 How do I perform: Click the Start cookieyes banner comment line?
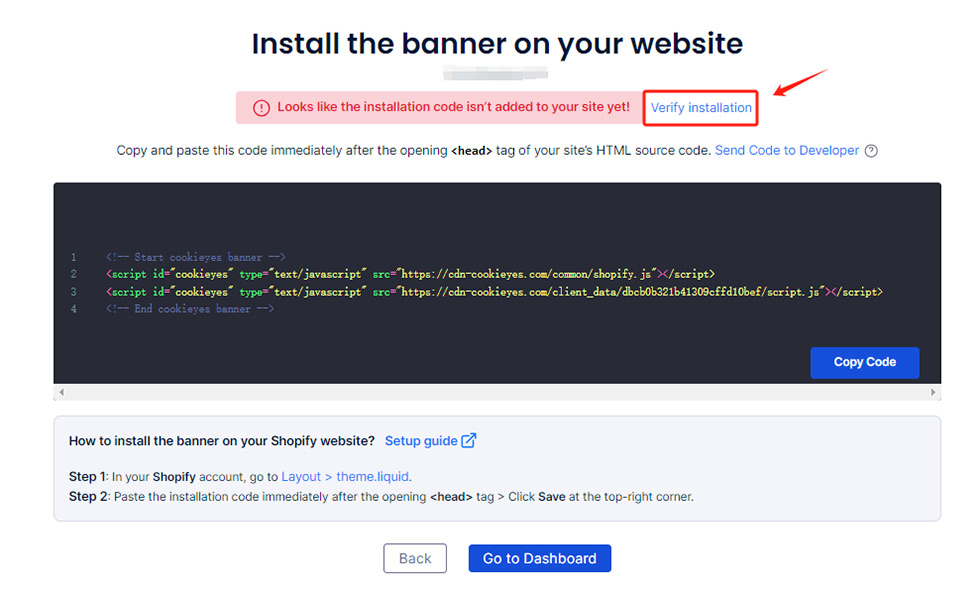[195, 257]
